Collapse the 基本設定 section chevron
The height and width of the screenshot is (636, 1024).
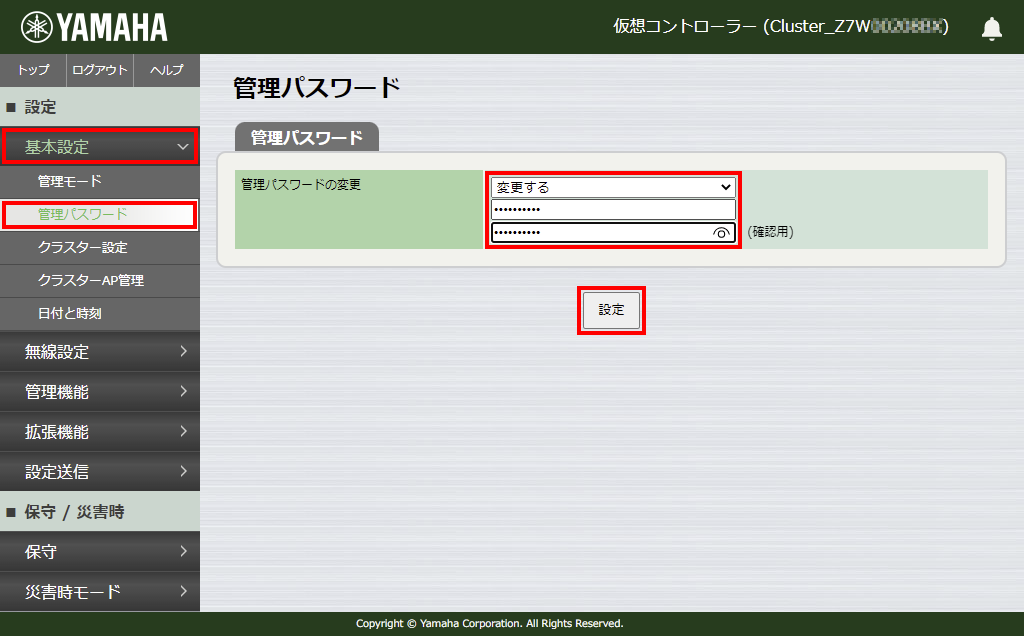coord(180,146)
